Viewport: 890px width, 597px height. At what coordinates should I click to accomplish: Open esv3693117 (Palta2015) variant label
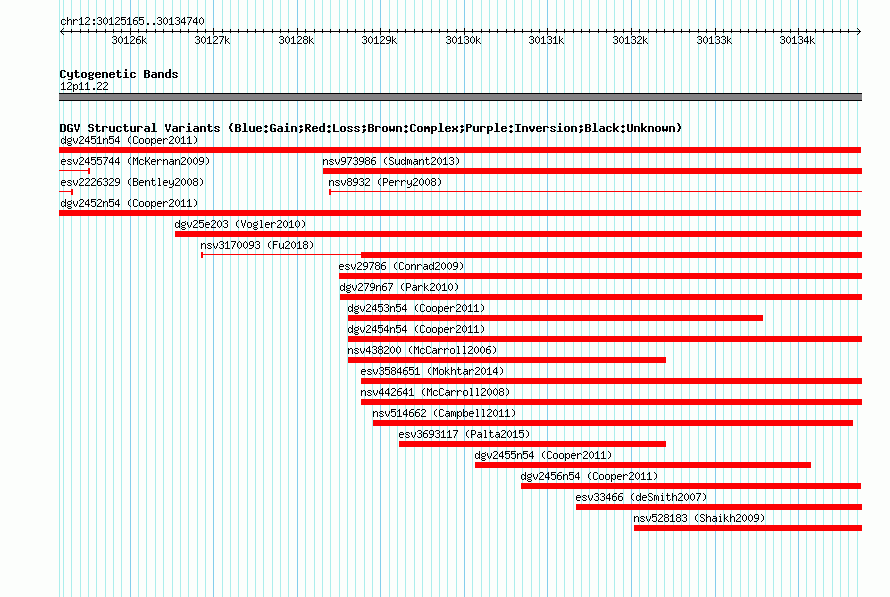click(x=464, y=434)
